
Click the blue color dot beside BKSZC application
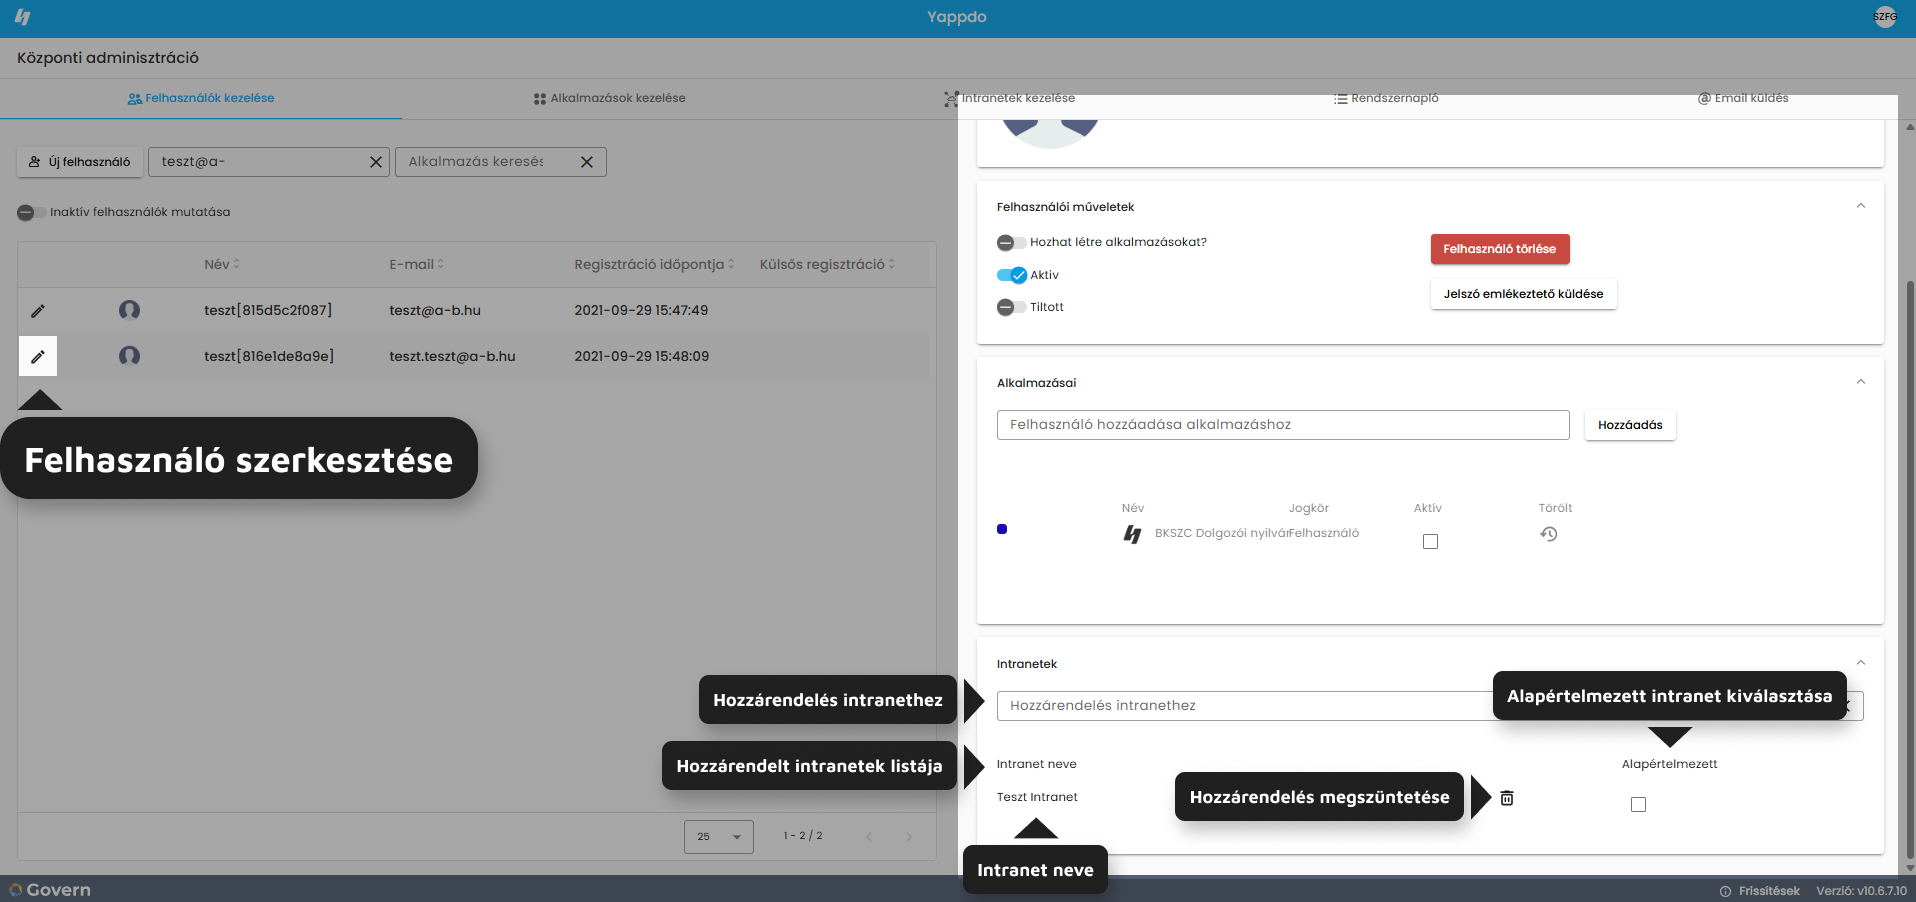[1002, 529]
